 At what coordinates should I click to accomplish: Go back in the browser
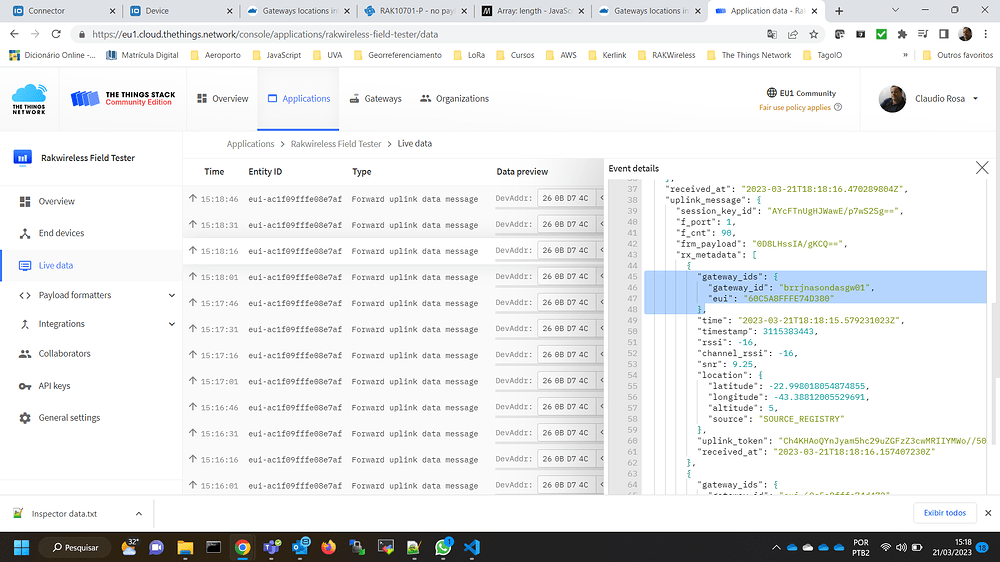[x=14, y=34]
